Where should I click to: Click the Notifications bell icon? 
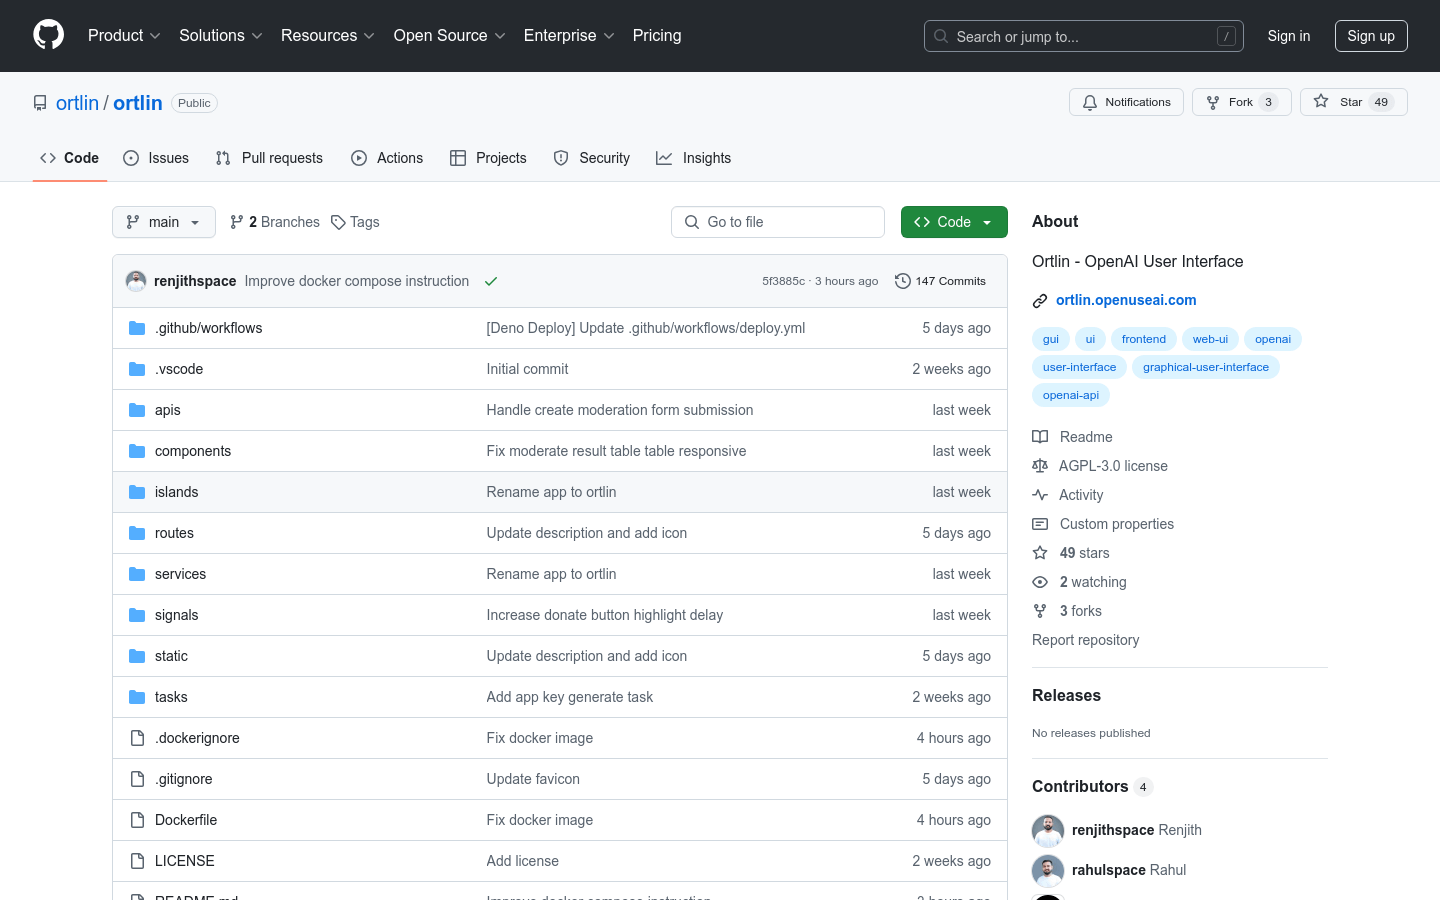[1090, 102]
